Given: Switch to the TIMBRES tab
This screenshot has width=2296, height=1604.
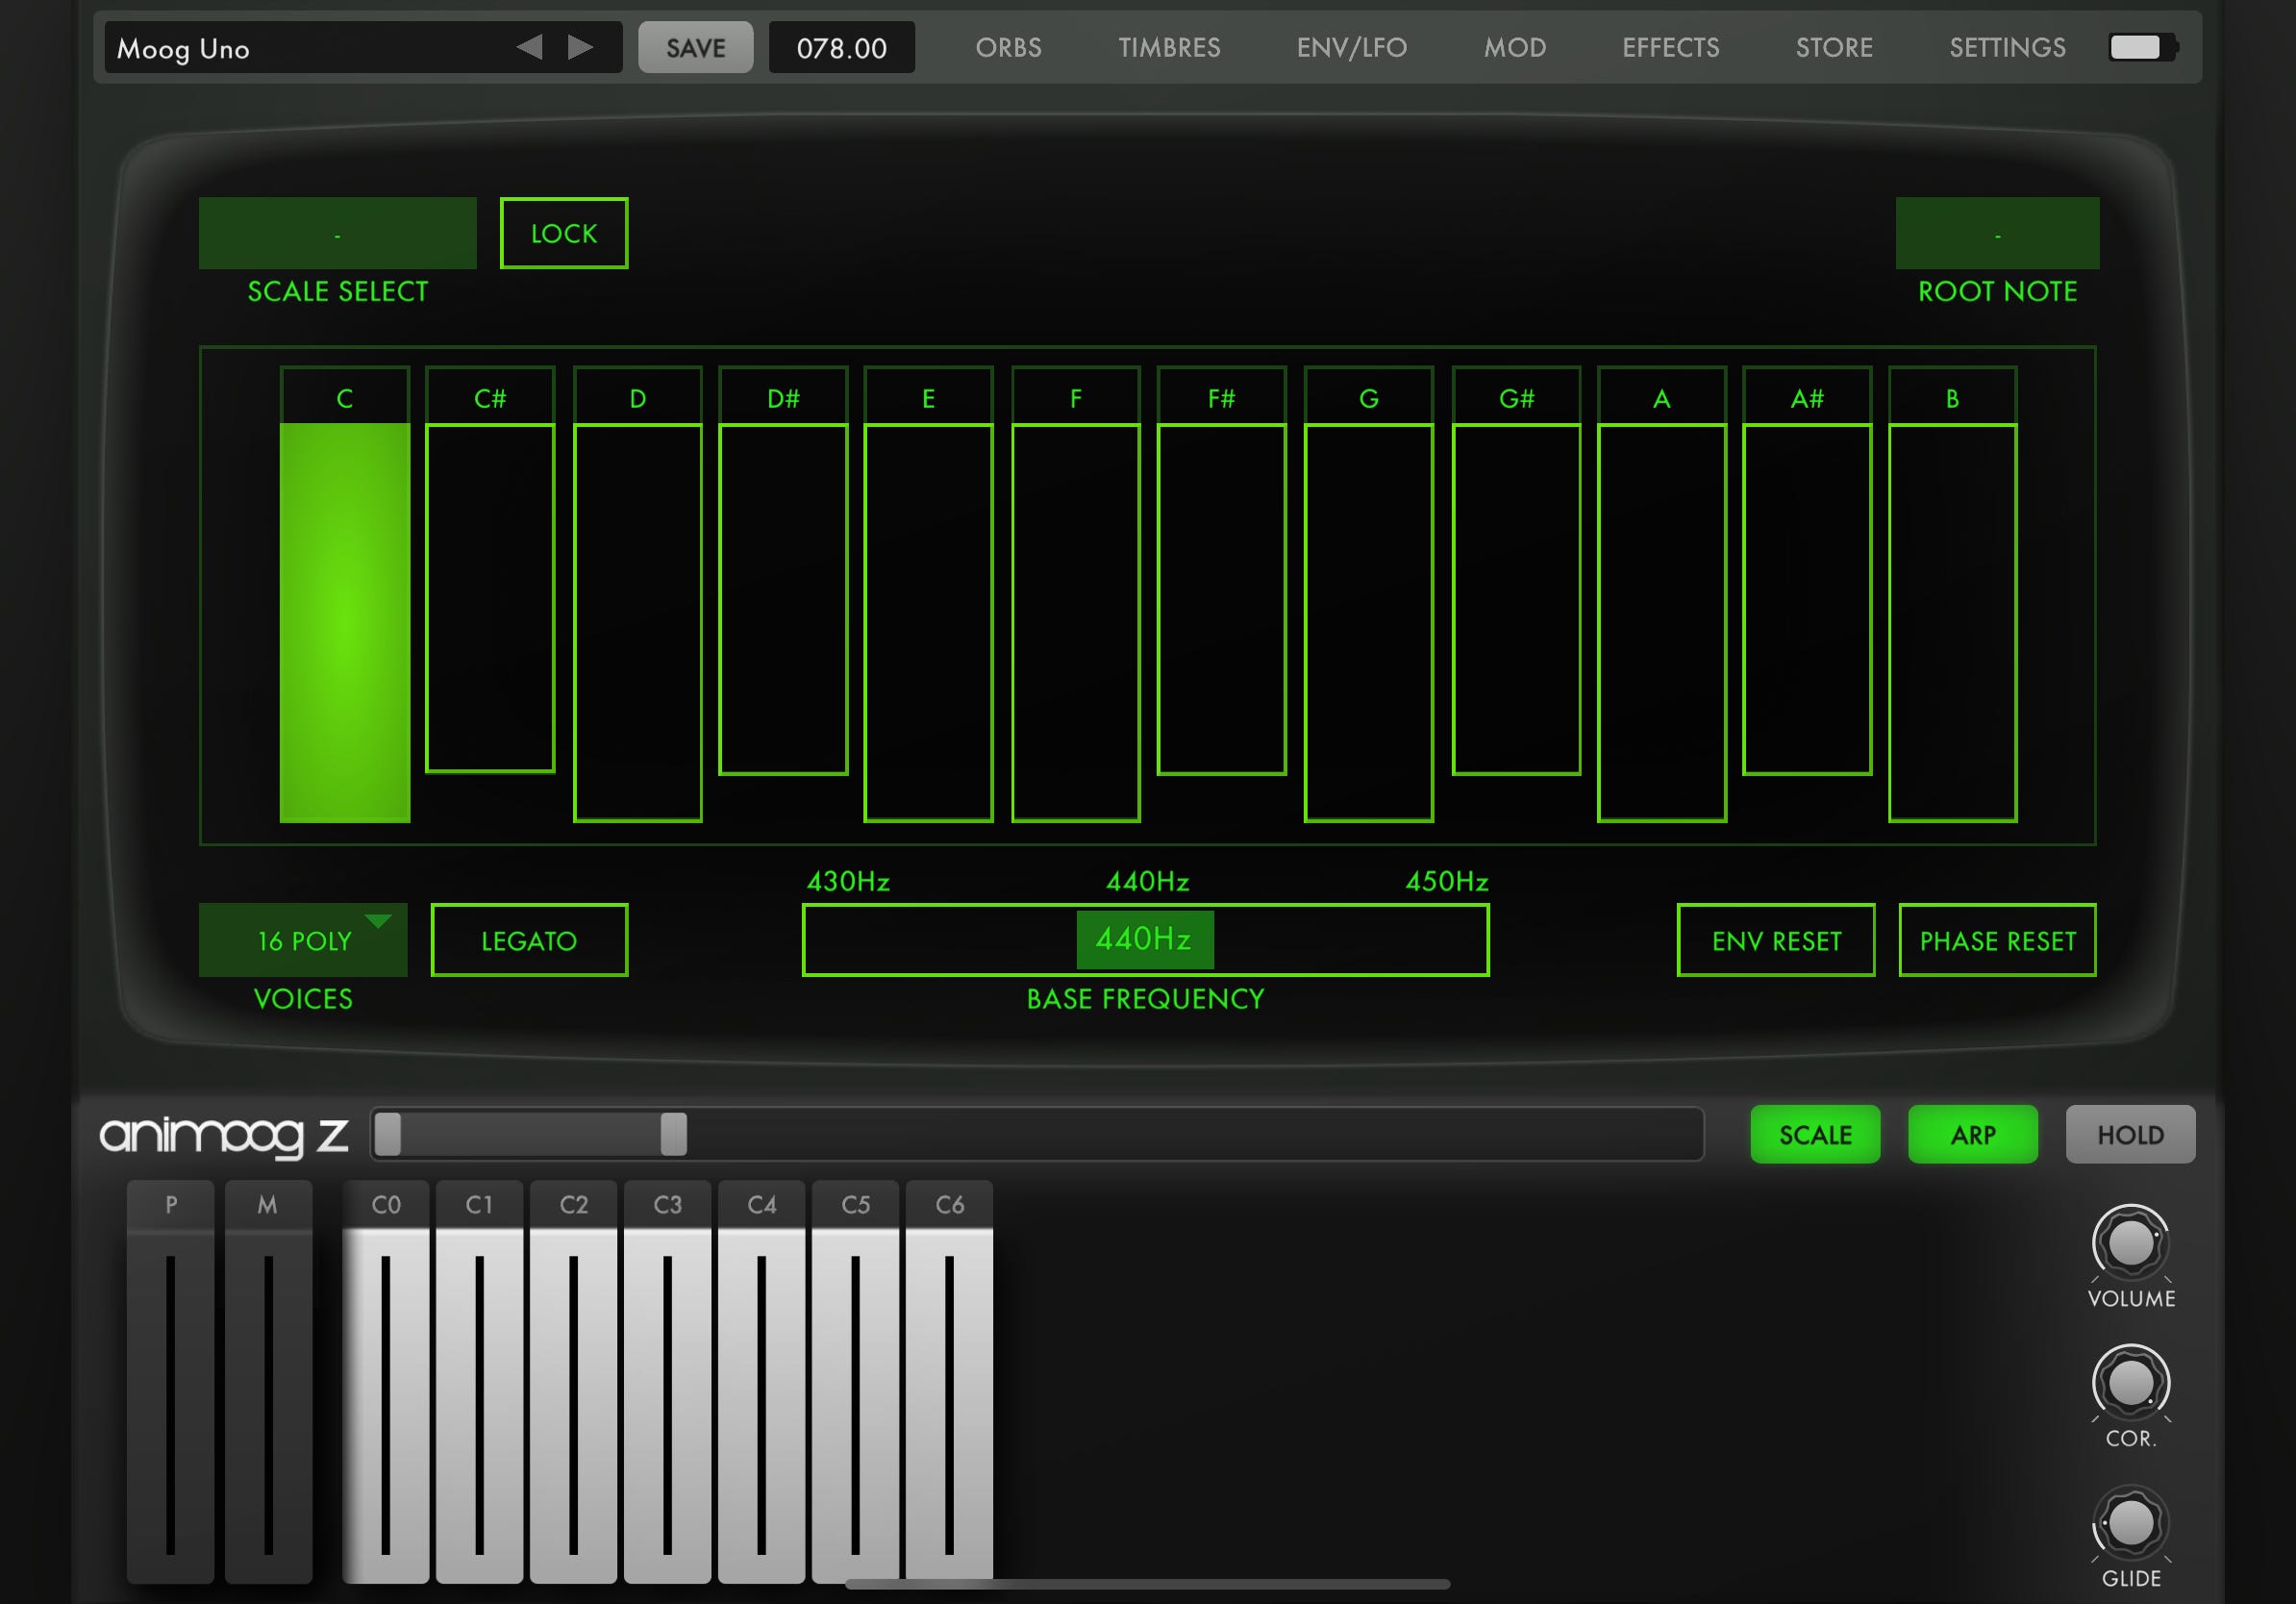Looking at the screenshot, I should (1169, 47).
